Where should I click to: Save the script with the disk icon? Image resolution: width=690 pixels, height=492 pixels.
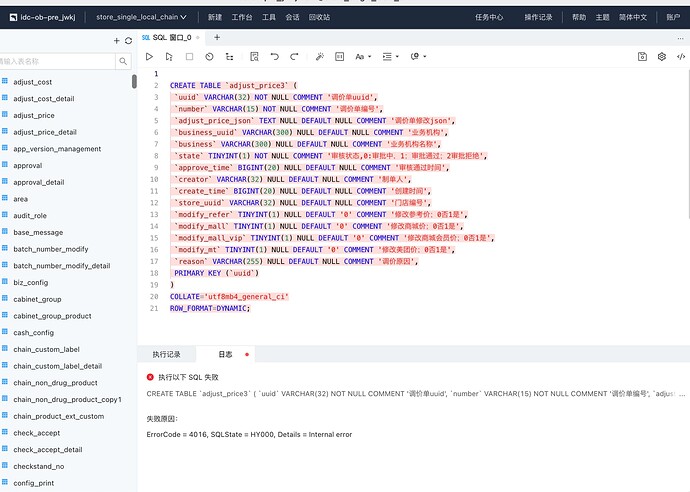(x=642, y=56)
